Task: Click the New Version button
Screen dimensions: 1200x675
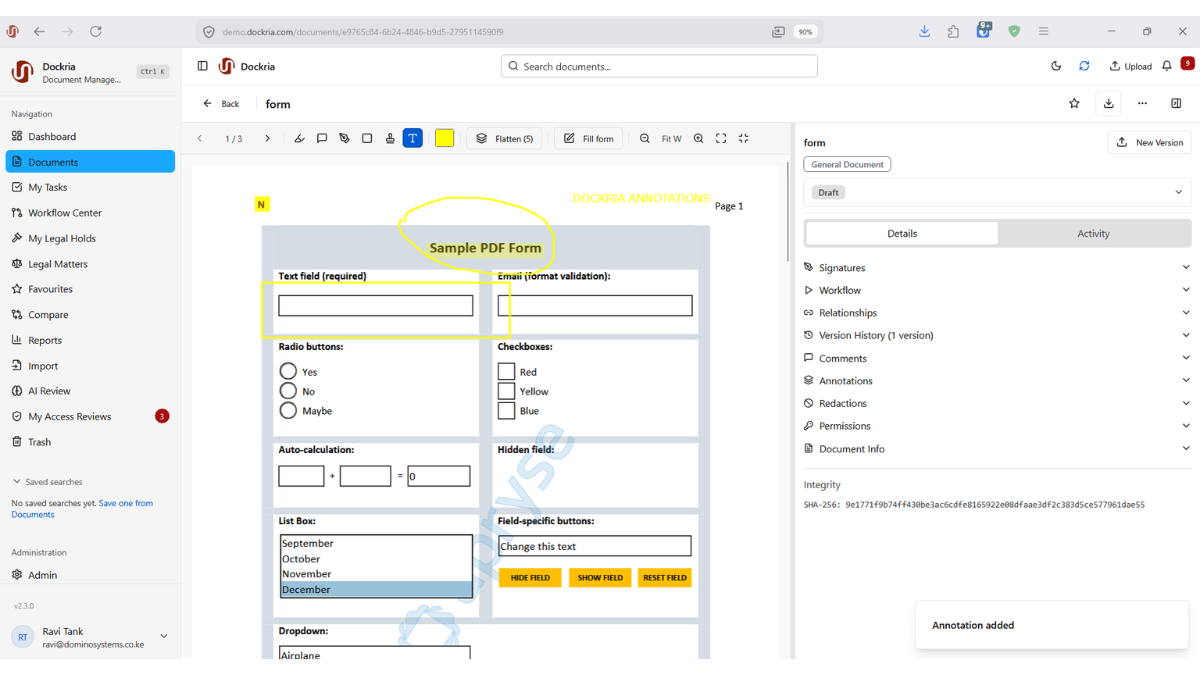Action: tap(1149, 142)
